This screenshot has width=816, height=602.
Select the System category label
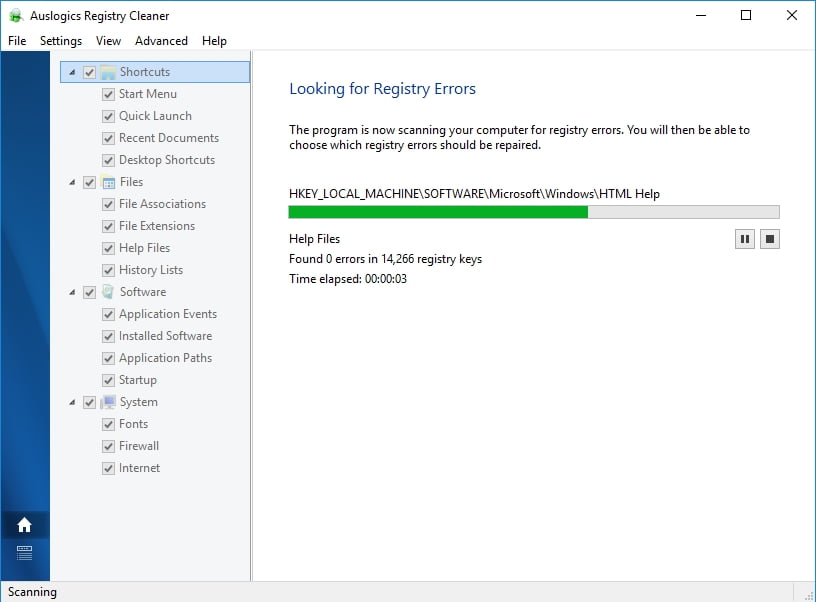coord(138,402)
